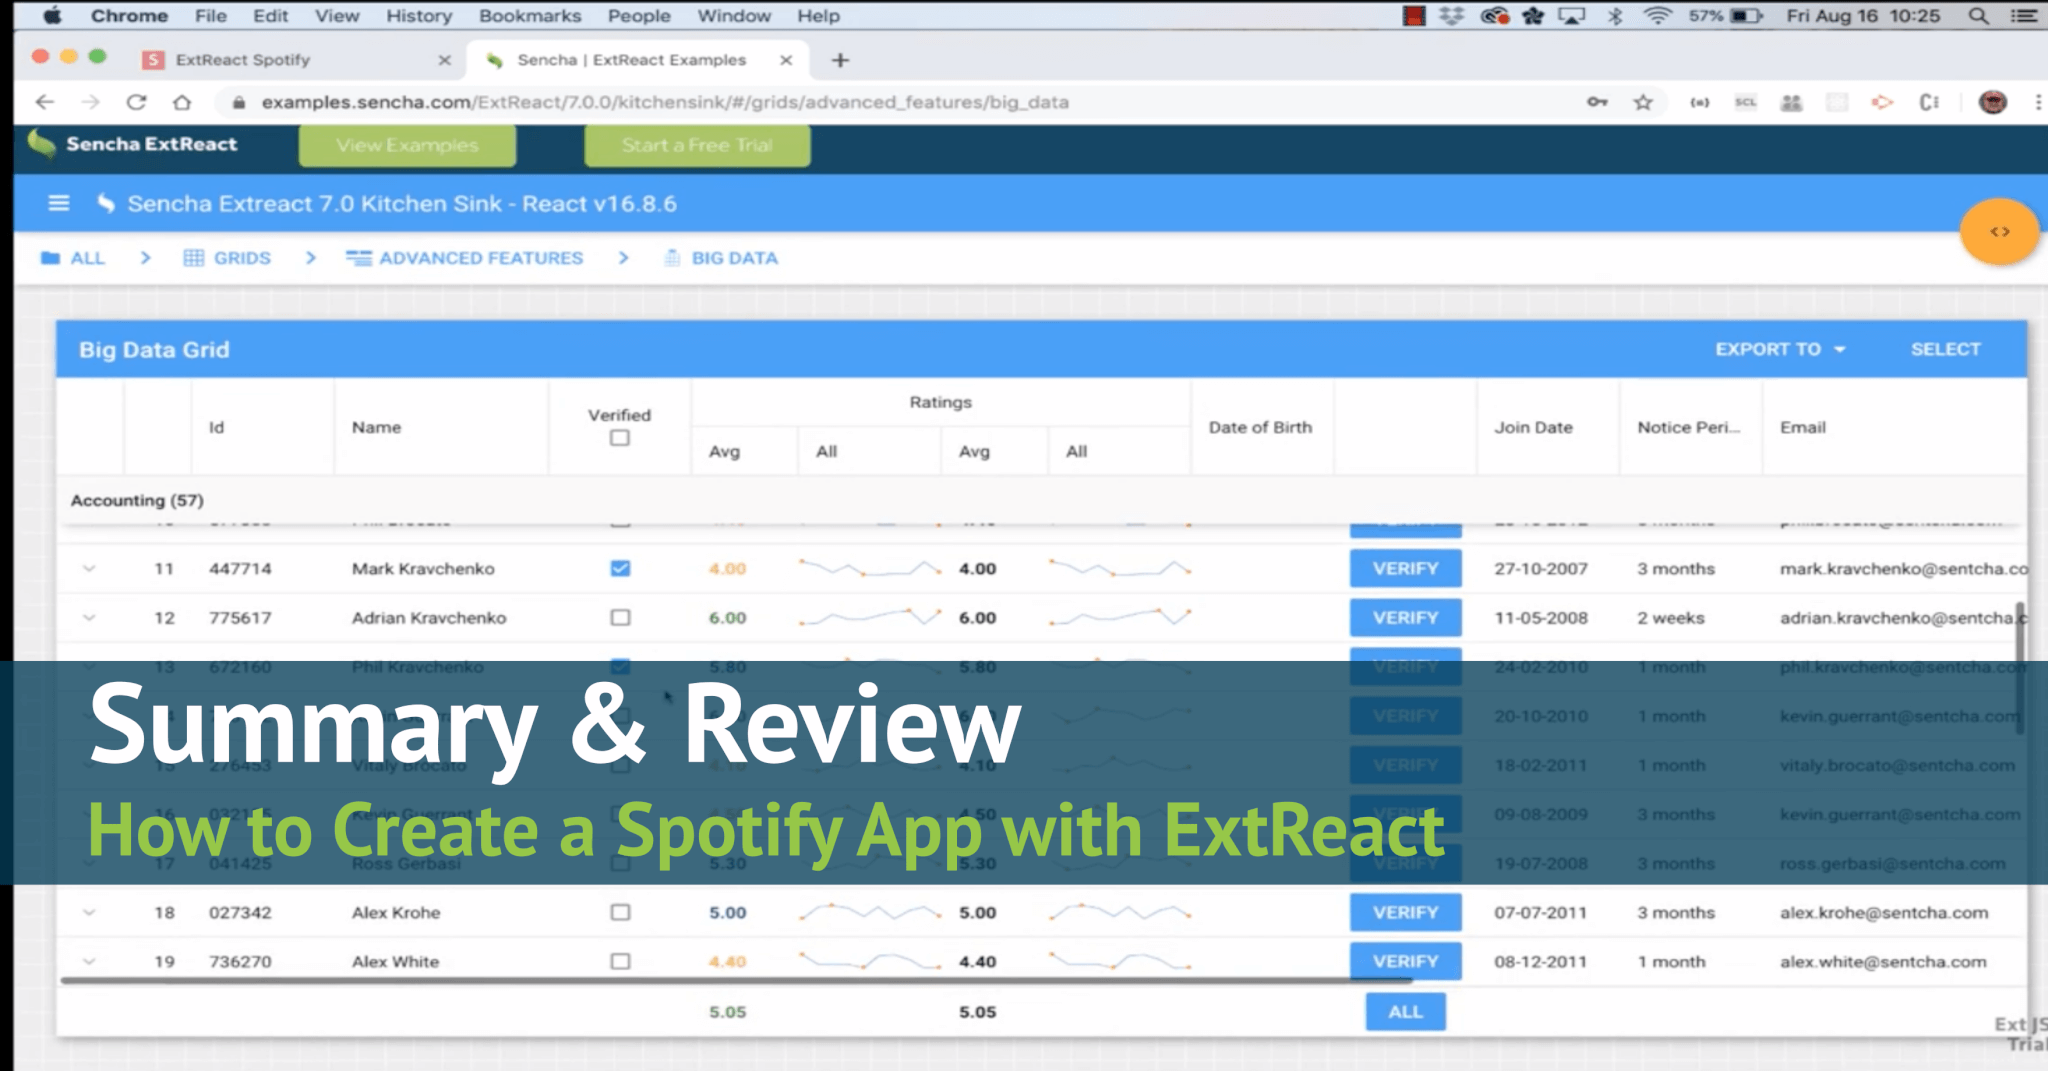Click the View Examples button
2048x1071 pixels.
pyautogui.click(x=407, y=145)
